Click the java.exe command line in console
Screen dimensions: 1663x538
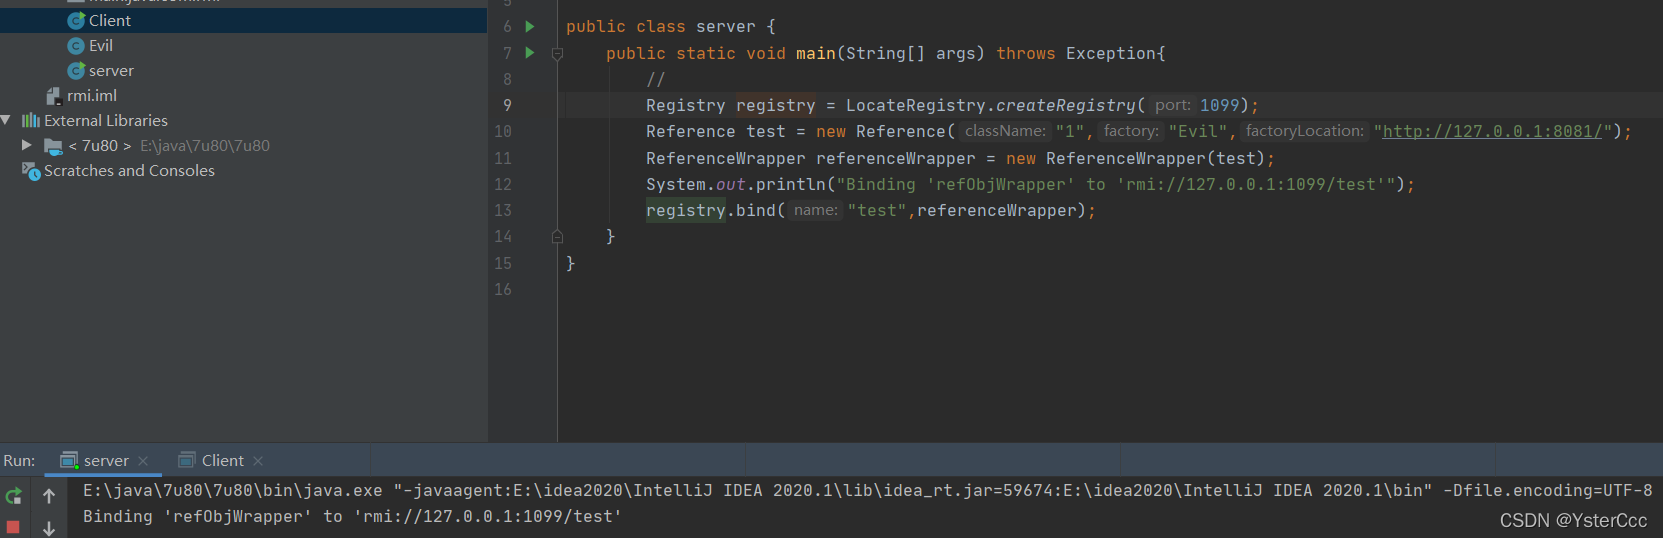(867, 490)
